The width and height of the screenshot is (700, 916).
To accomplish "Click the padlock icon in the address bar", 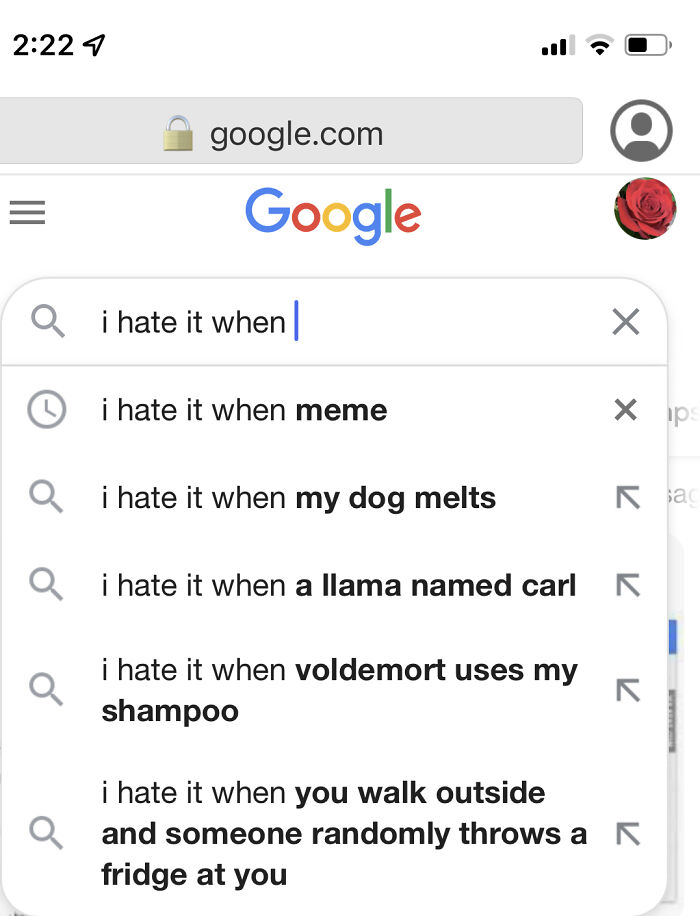I will coord(176,130).
